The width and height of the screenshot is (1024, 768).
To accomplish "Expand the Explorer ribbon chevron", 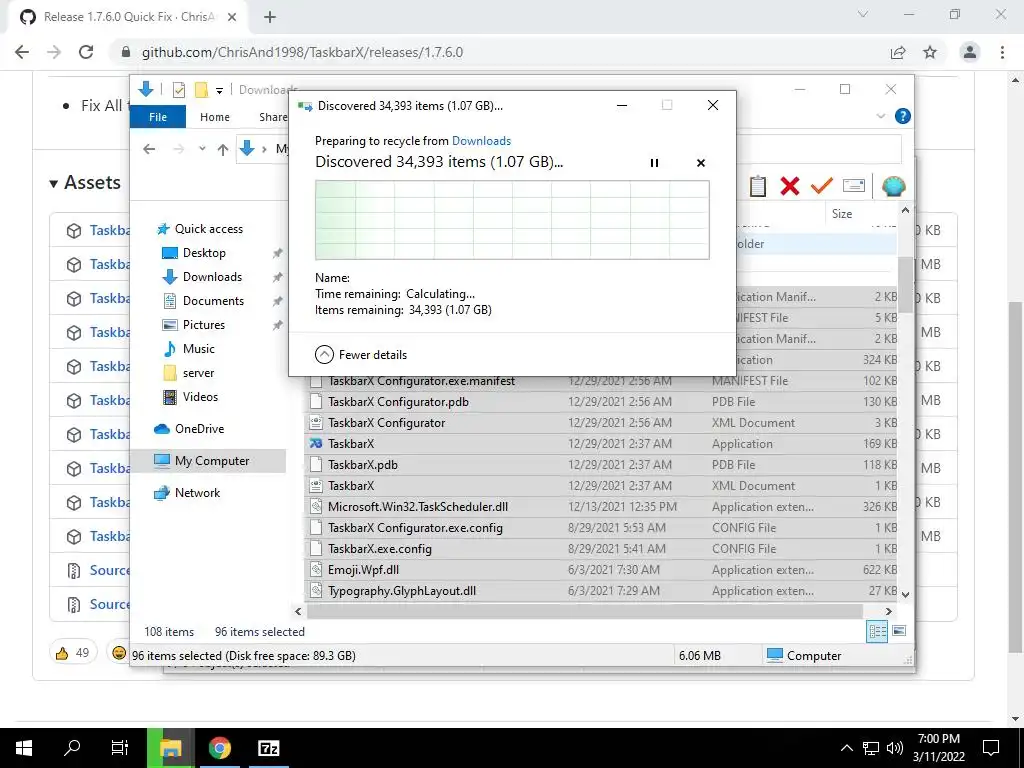I will click(x=881, y=116).
